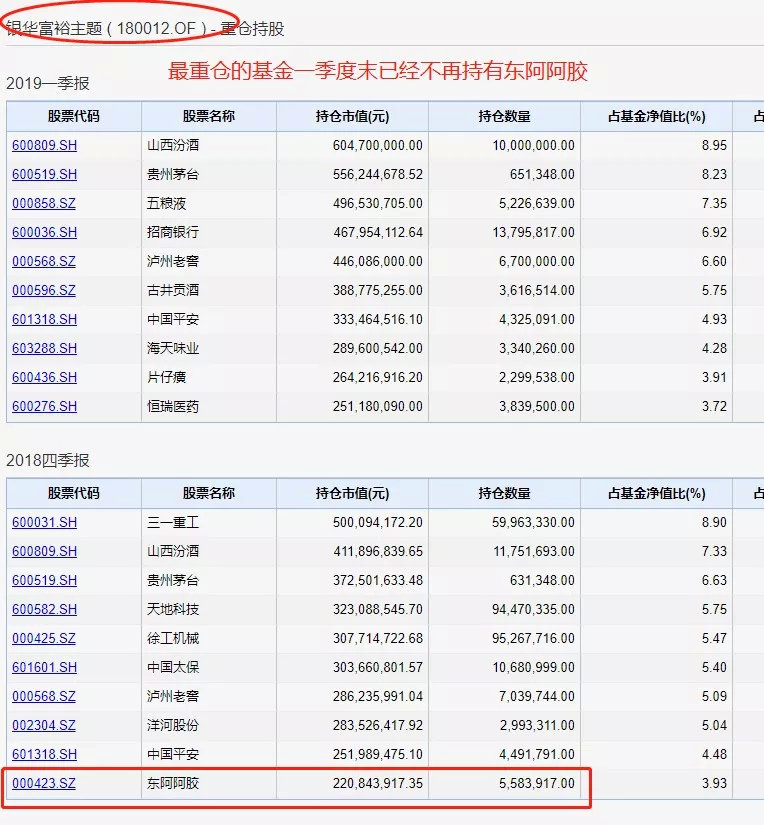The height and width of the screenshot is (825, 764).
Task: Open link 601318.SH in 2019一季报 table
Action: pos(44,319)
